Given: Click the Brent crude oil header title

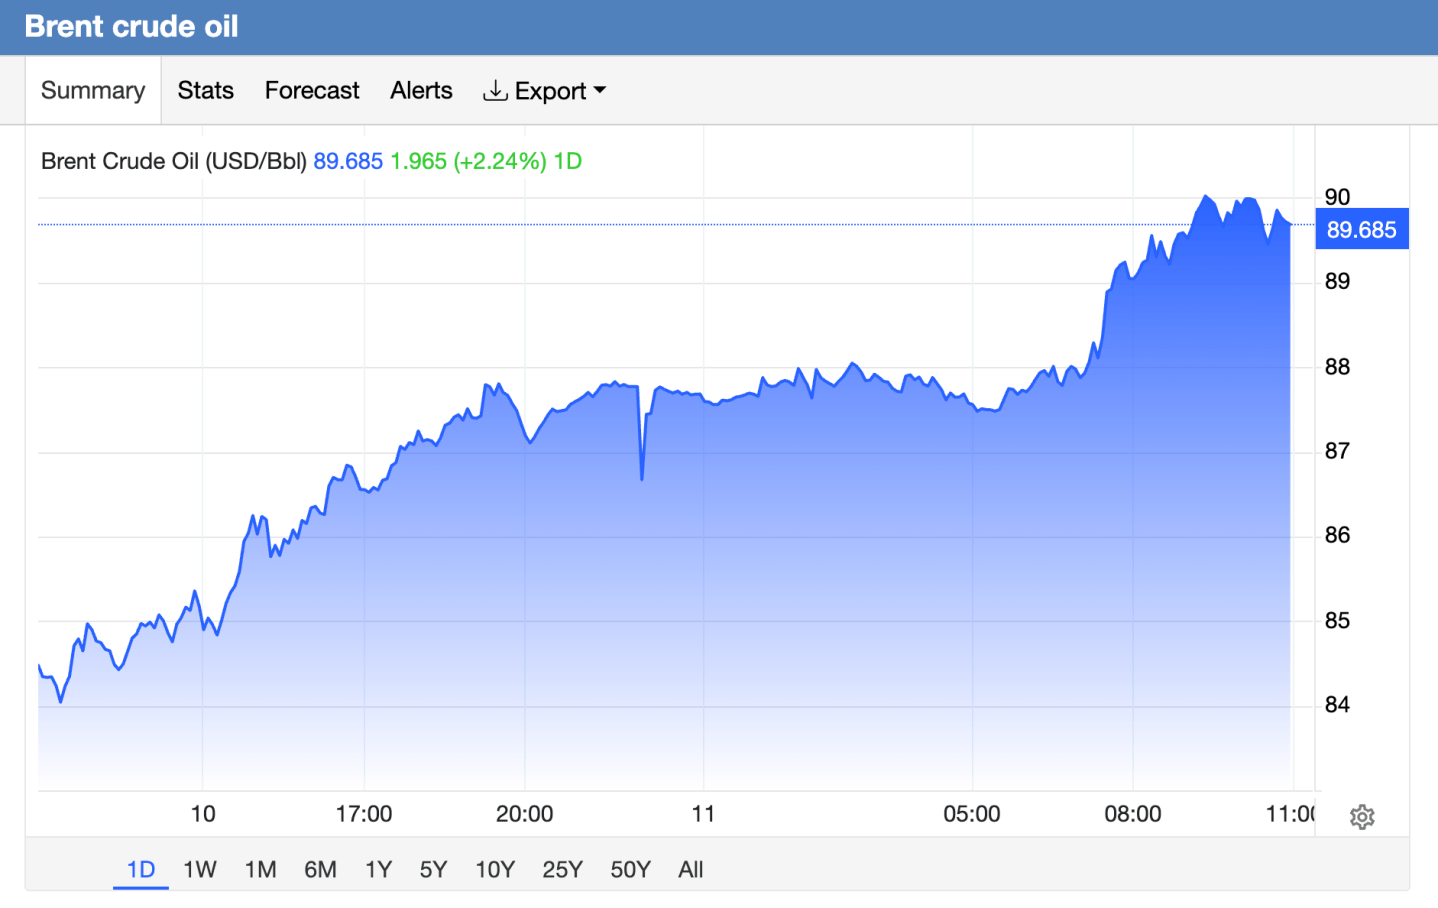Looking at the screenshot, I should tap(131, 26).
